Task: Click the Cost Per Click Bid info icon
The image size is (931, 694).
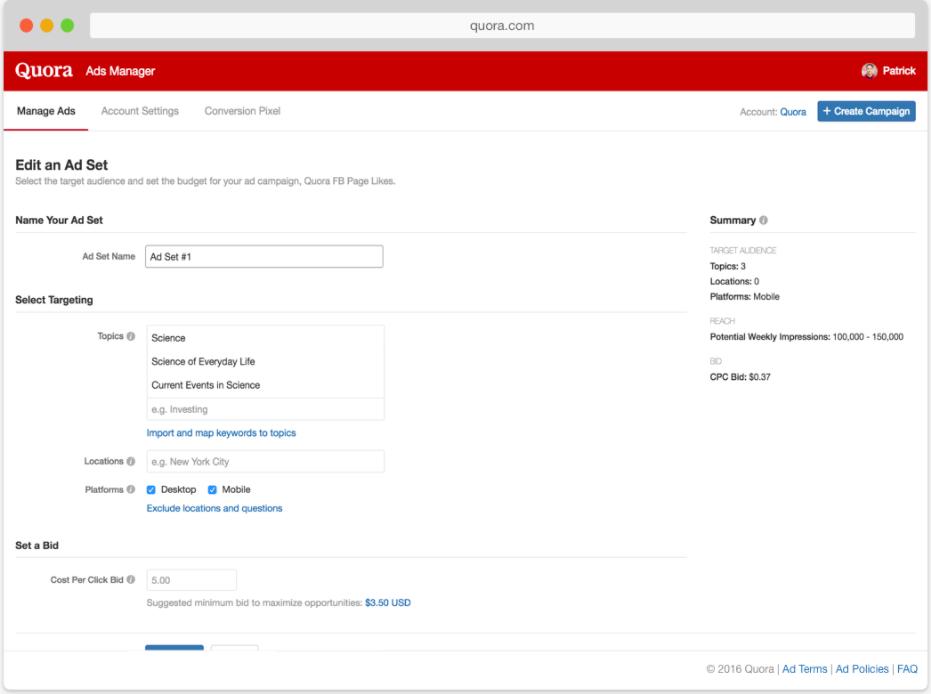Action: 131,579
